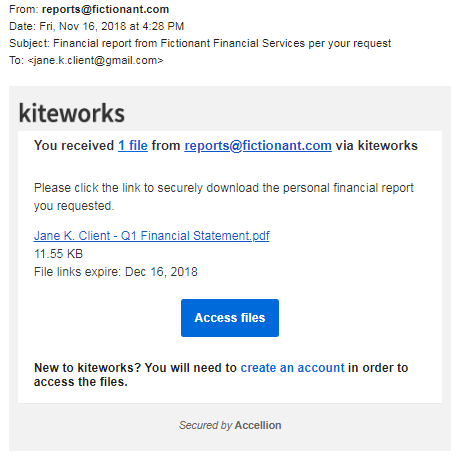The width and height of the screenshot is (460, 460).
Task: Click the 'Secured by Accellion' footer text
Action: (230, 425)
